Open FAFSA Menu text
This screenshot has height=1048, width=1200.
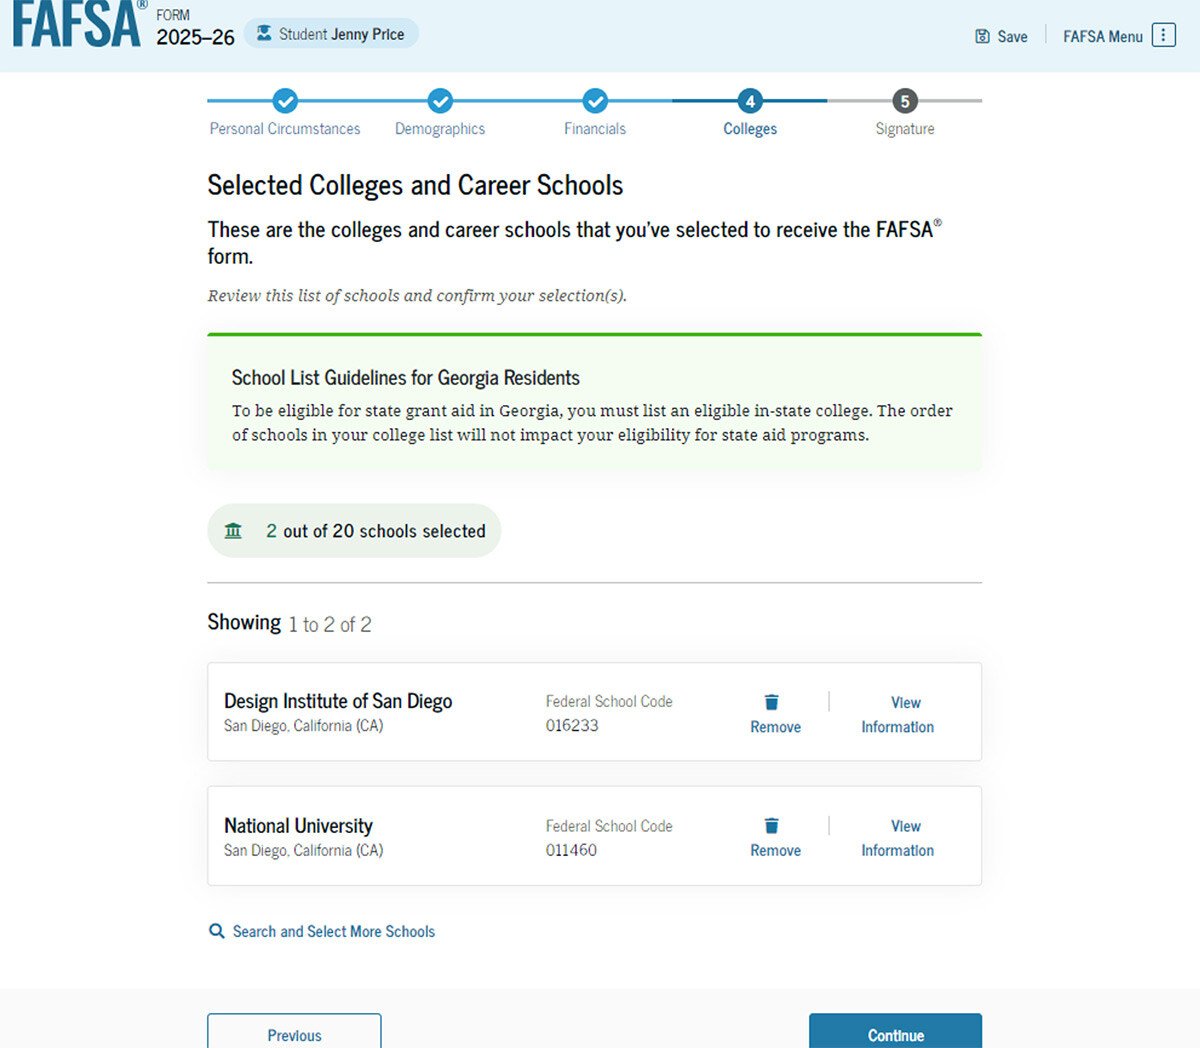[x=1103, y=36]
